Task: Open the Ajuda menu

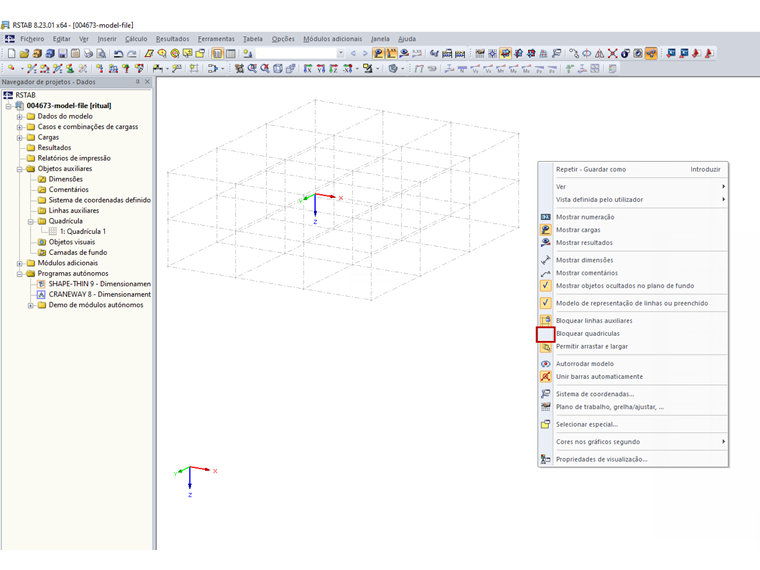Action: coord(407,39)
